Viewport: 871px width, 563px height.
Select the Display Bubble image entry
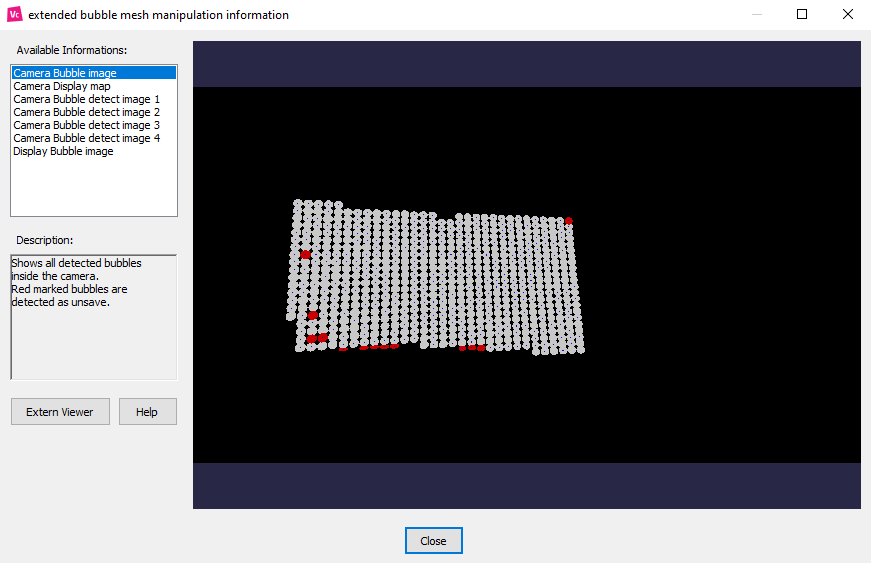(x=63, y=151)
